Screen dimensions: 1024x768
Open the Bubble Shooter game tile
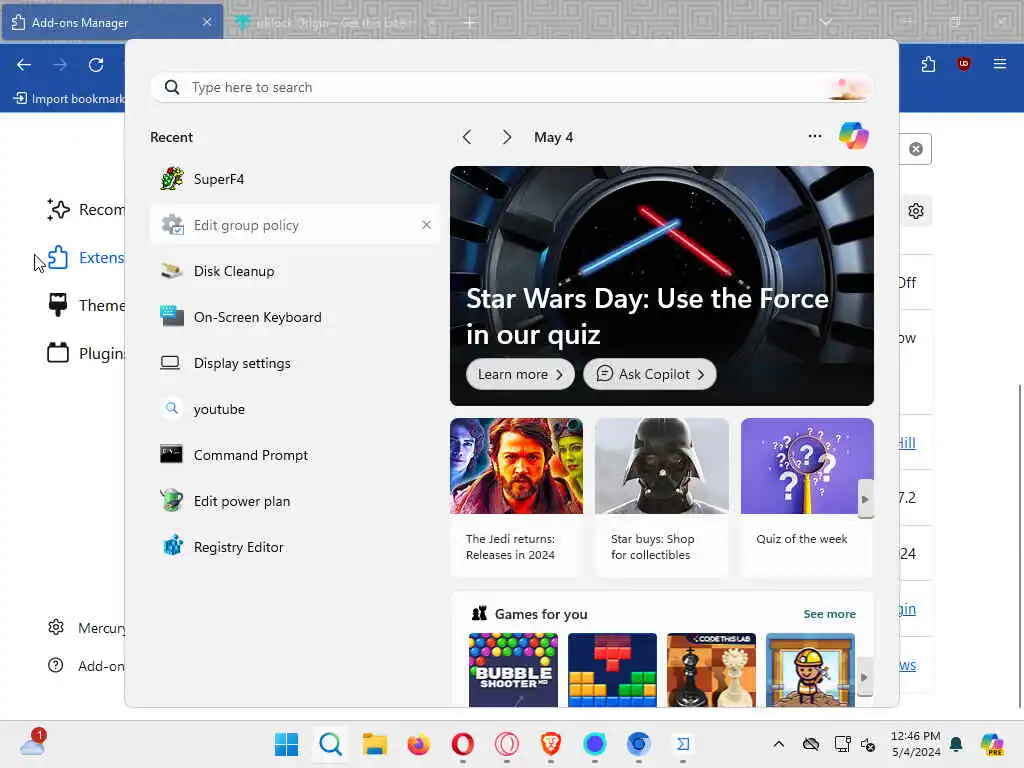(513, 669)
